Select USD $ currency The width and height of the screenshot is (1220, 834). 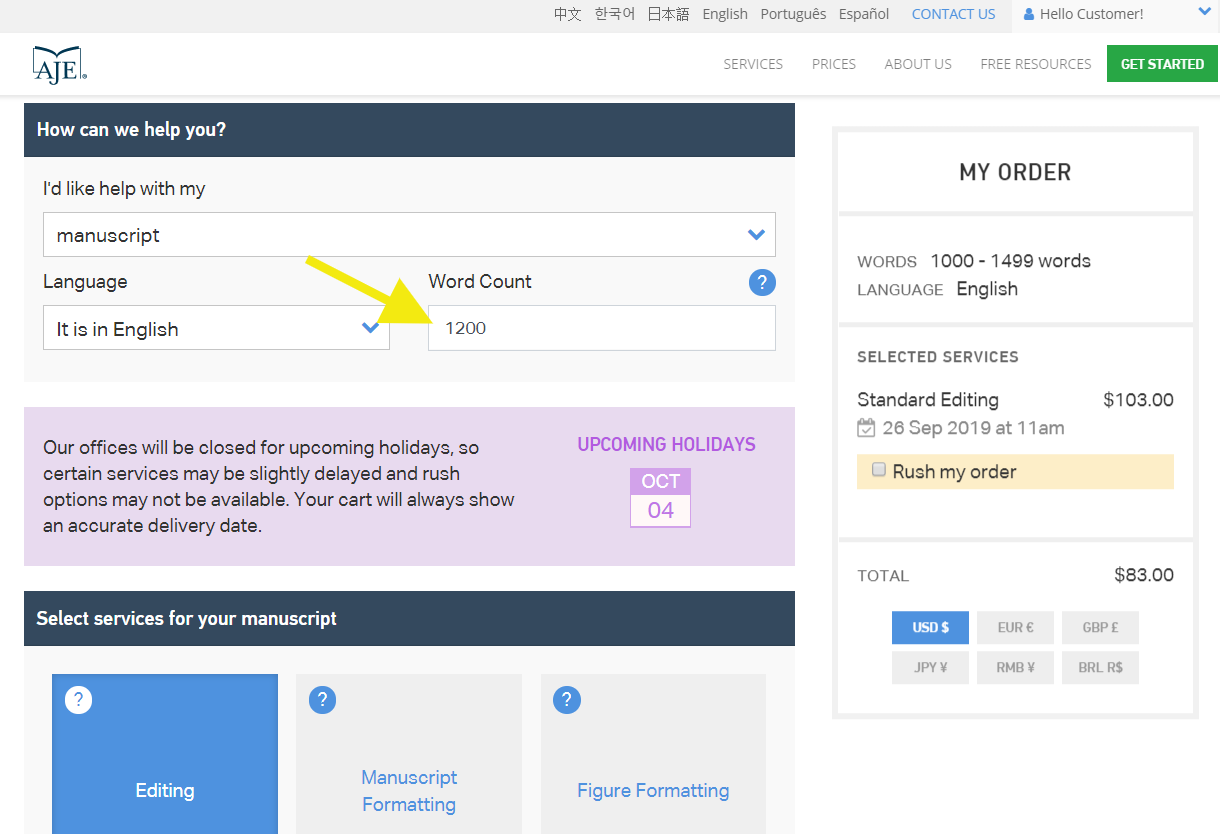point(930,628)
